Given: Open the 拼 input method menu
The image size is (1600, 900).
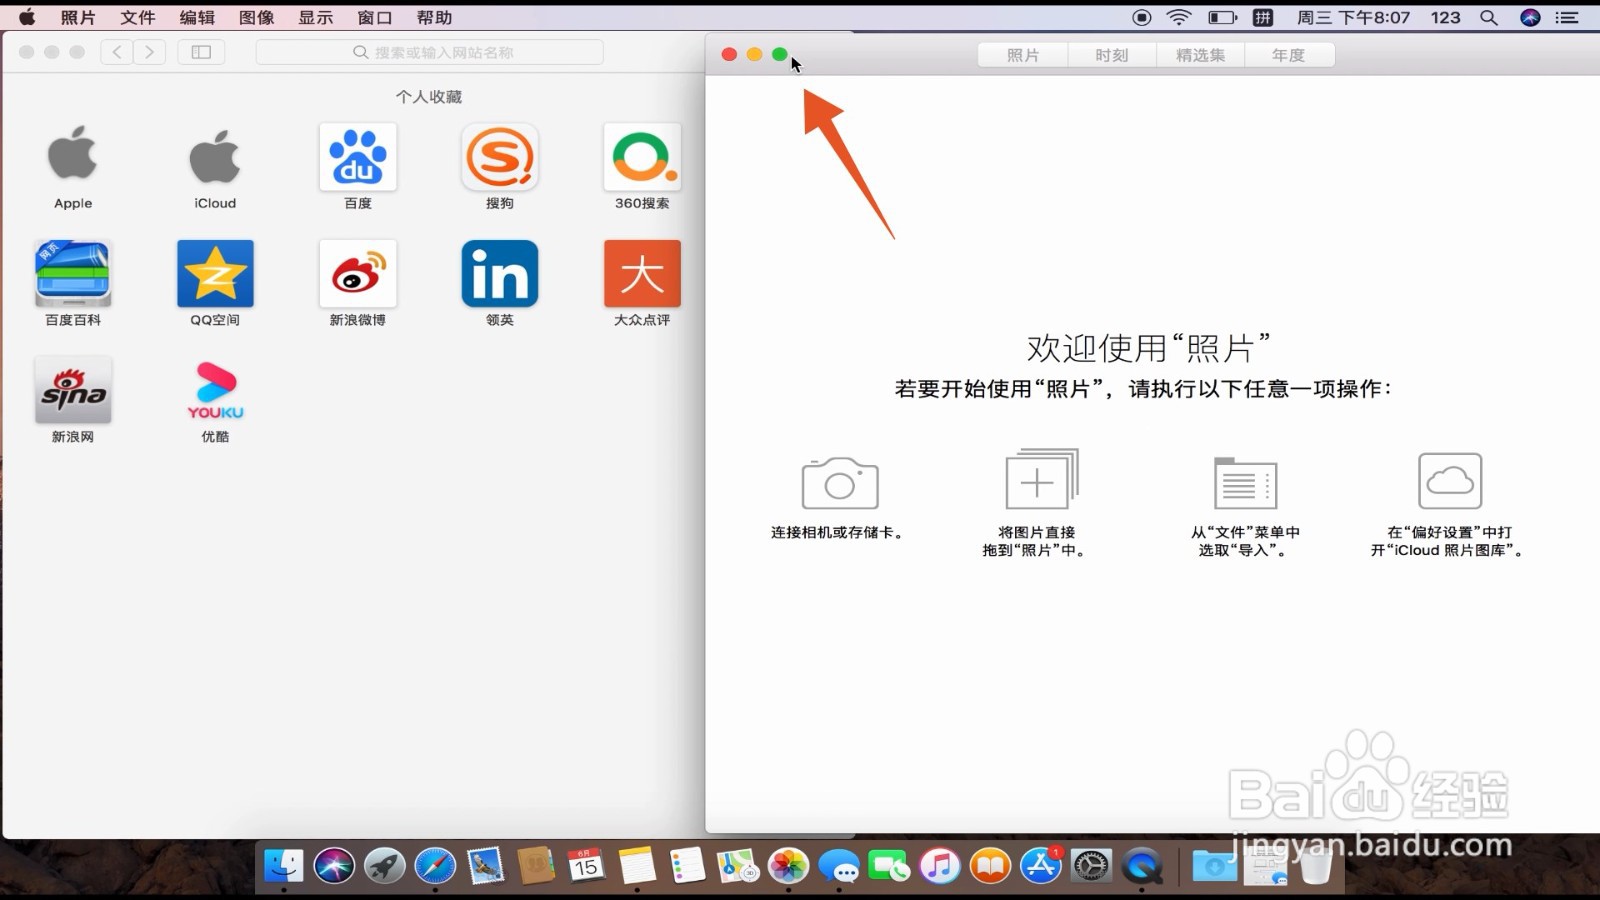Looking at the screenshot, I should (x=1264, y=17).
